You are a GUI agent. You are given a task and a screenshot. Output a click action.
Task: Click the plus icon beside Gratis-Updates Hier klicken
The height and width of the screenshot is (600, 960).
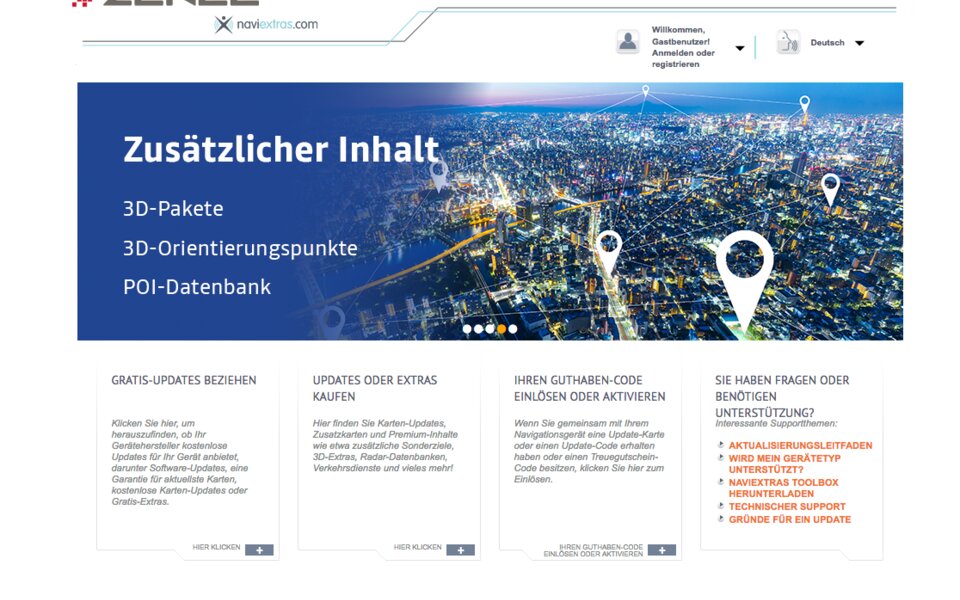pos(259,550)
